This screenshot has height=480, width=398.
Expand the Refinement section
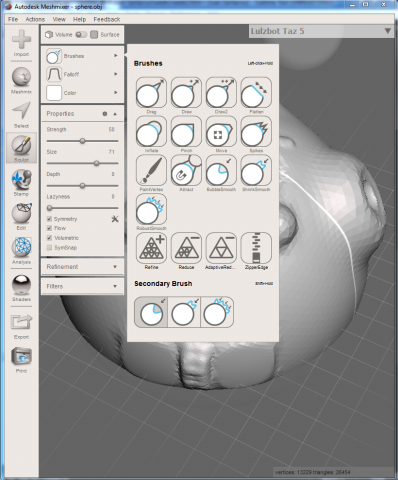82,267
